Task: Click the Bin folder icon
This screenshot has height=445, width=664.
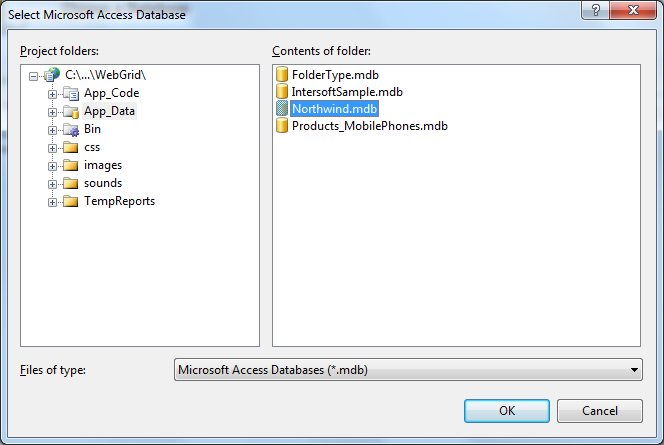Action: pos(70,129)
